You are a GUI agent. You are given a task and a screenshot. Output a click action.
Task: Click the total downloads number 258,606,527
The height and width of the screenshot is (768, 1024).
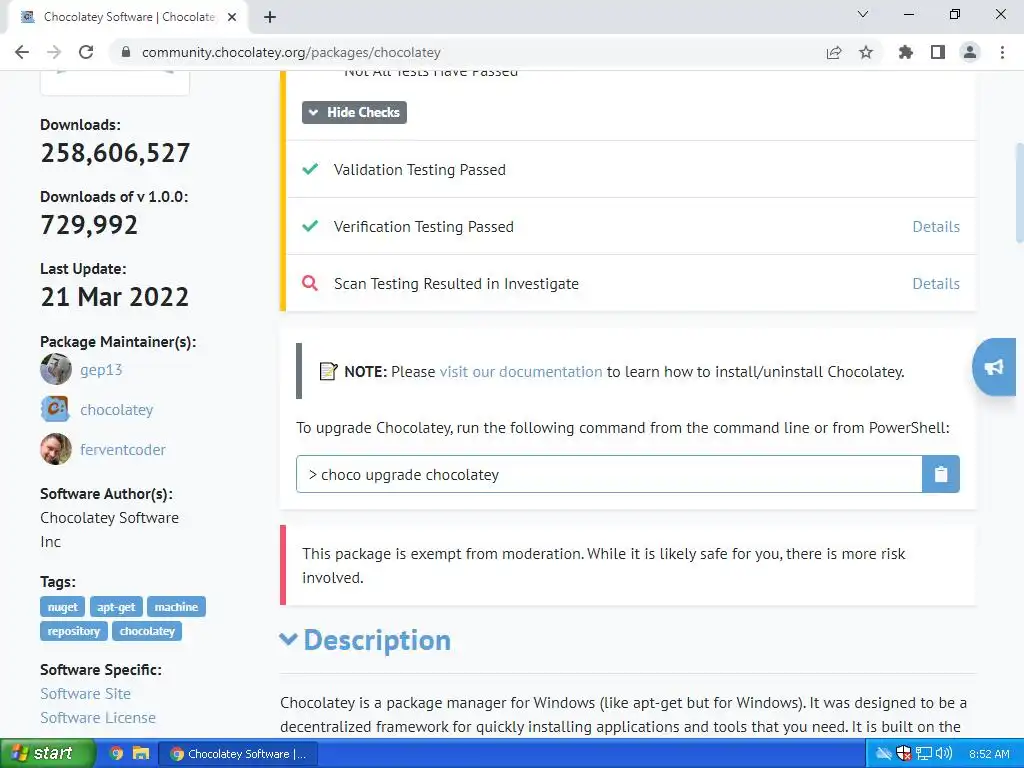(x=115, y=153)
